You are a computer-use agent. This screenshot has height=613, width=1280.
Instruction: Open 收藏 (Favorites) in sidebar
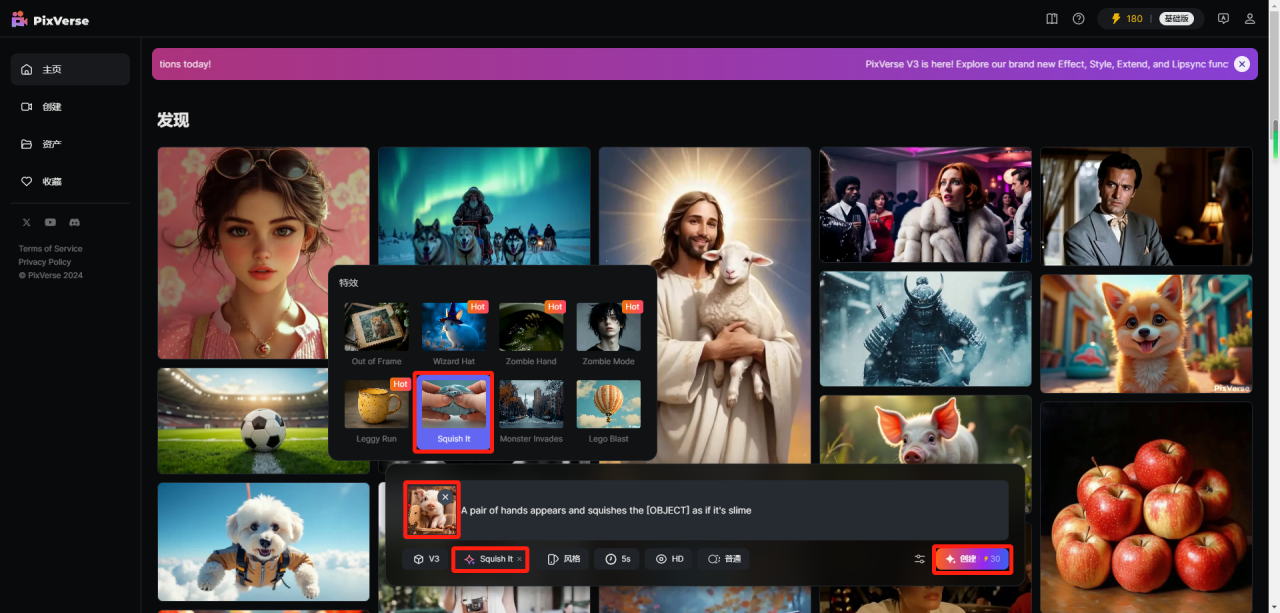(52, 181)
